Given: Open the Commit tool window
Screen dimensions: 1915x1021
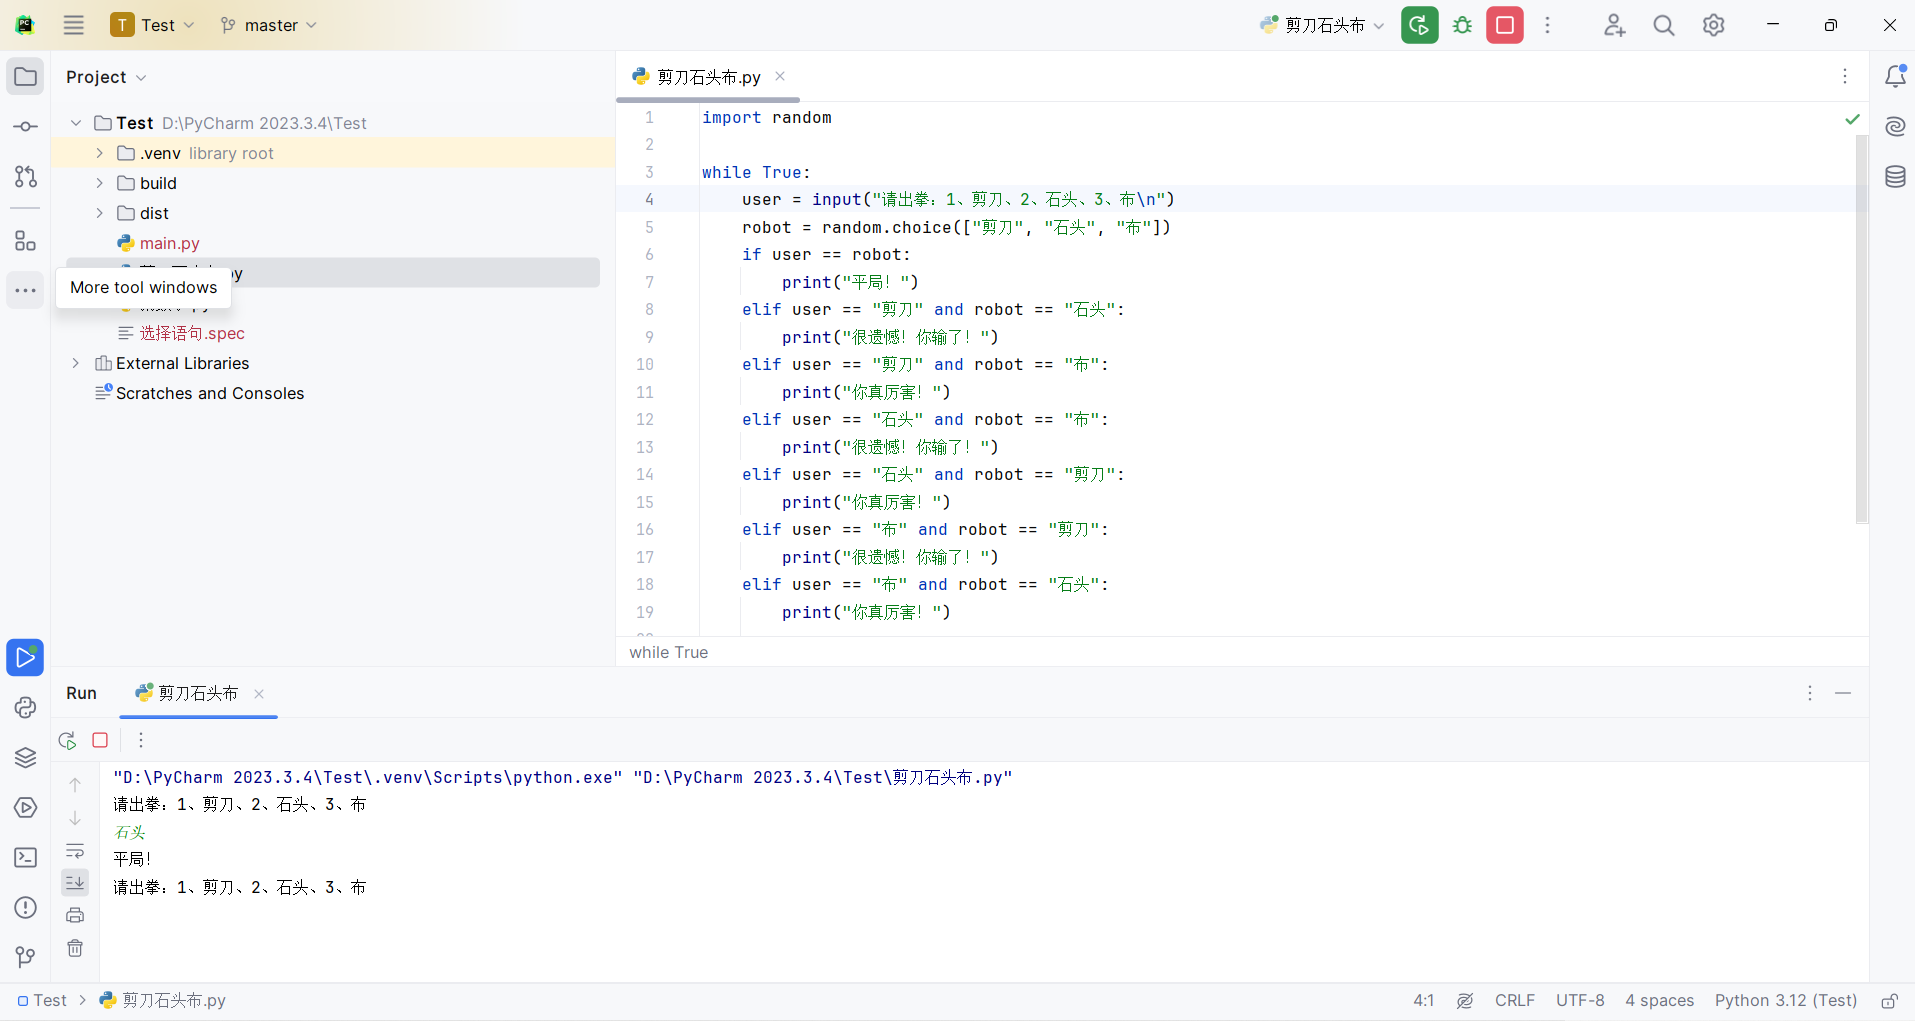Looking at the screenshot, I should click(26, 127).
